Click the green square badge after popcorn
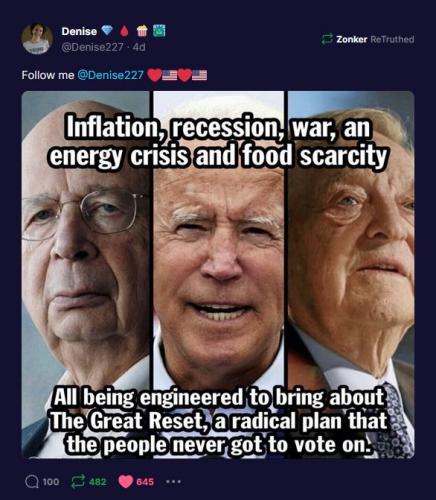The height and width of the screenshot is (500, 436). click(159, 30)
